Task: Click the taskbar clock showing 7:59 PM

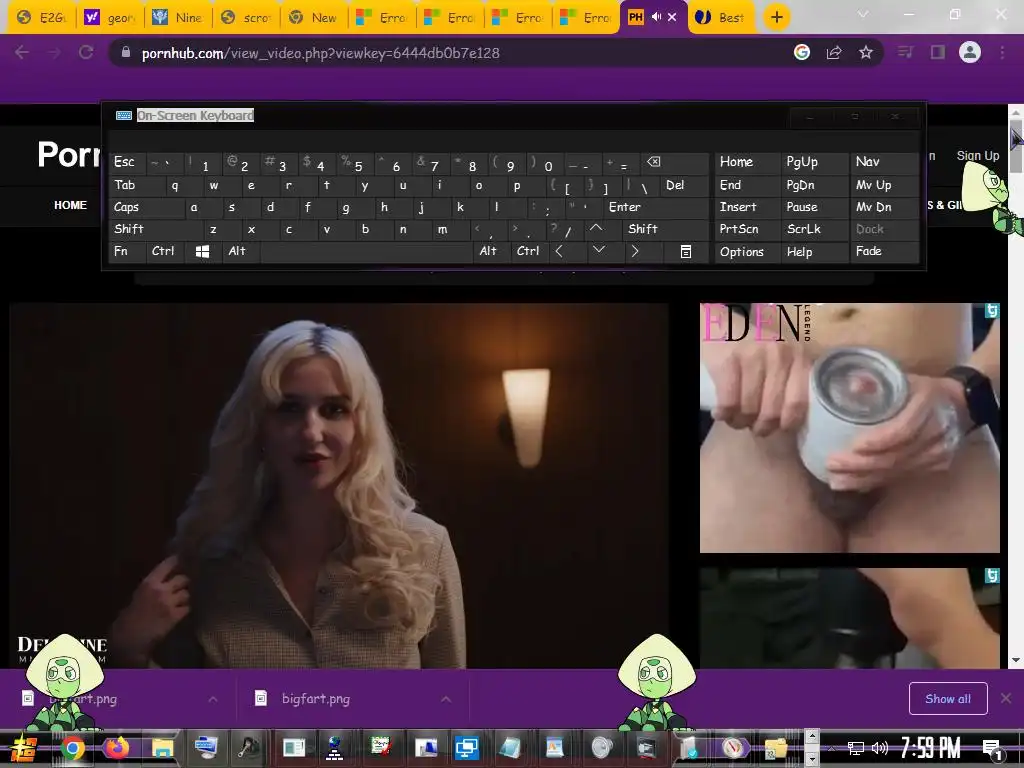Action: [930, 748]
